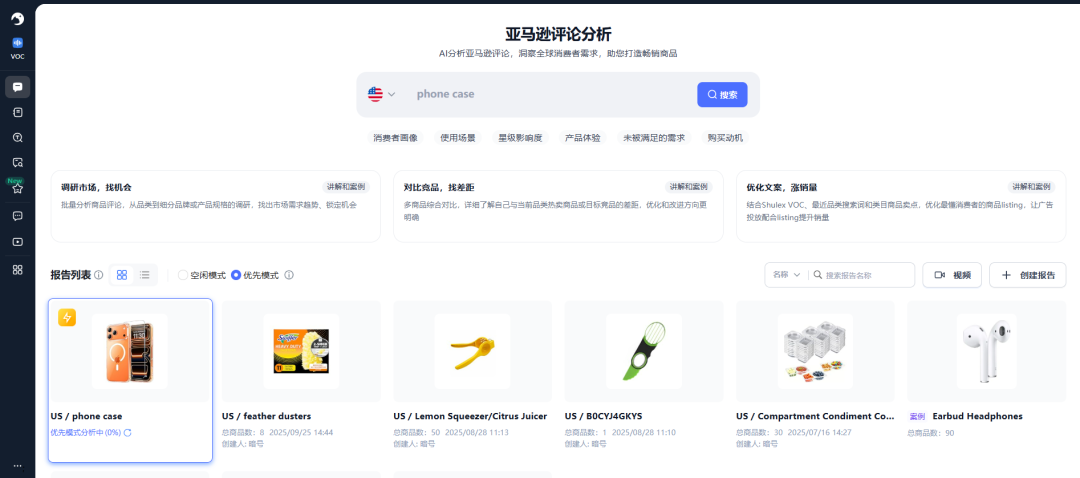
Task: Switch report list to list view
Action: coord(145,275)
